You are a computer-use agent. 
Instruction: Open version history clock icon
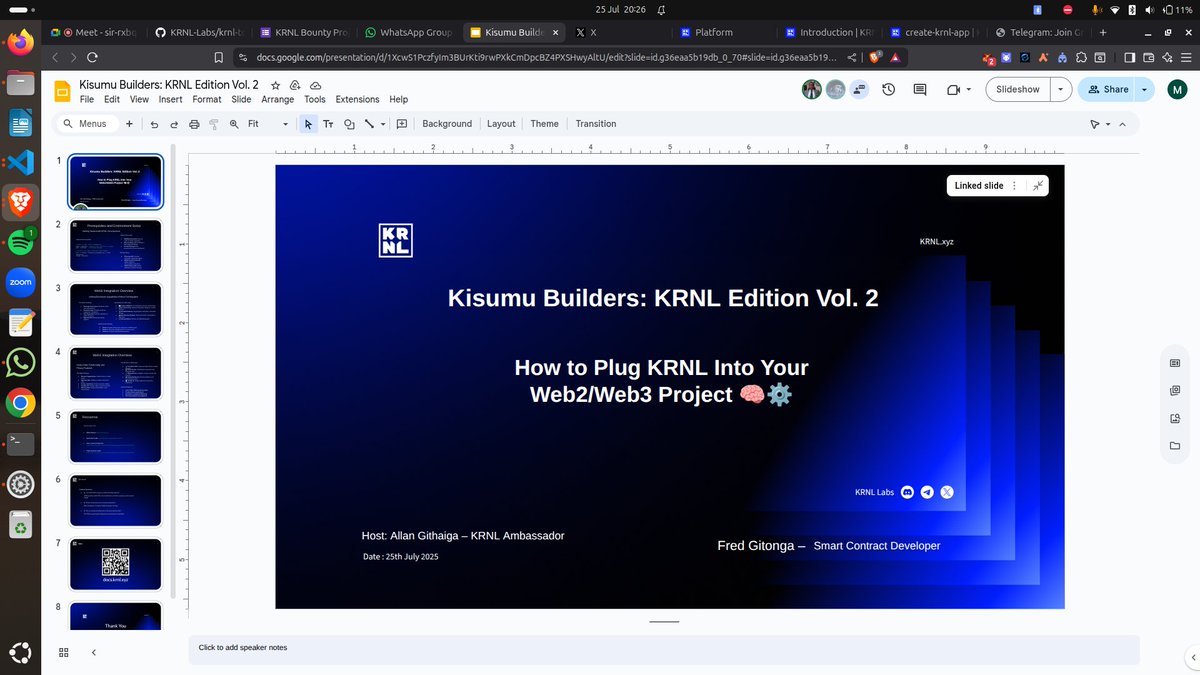click(x=888, y=90)
